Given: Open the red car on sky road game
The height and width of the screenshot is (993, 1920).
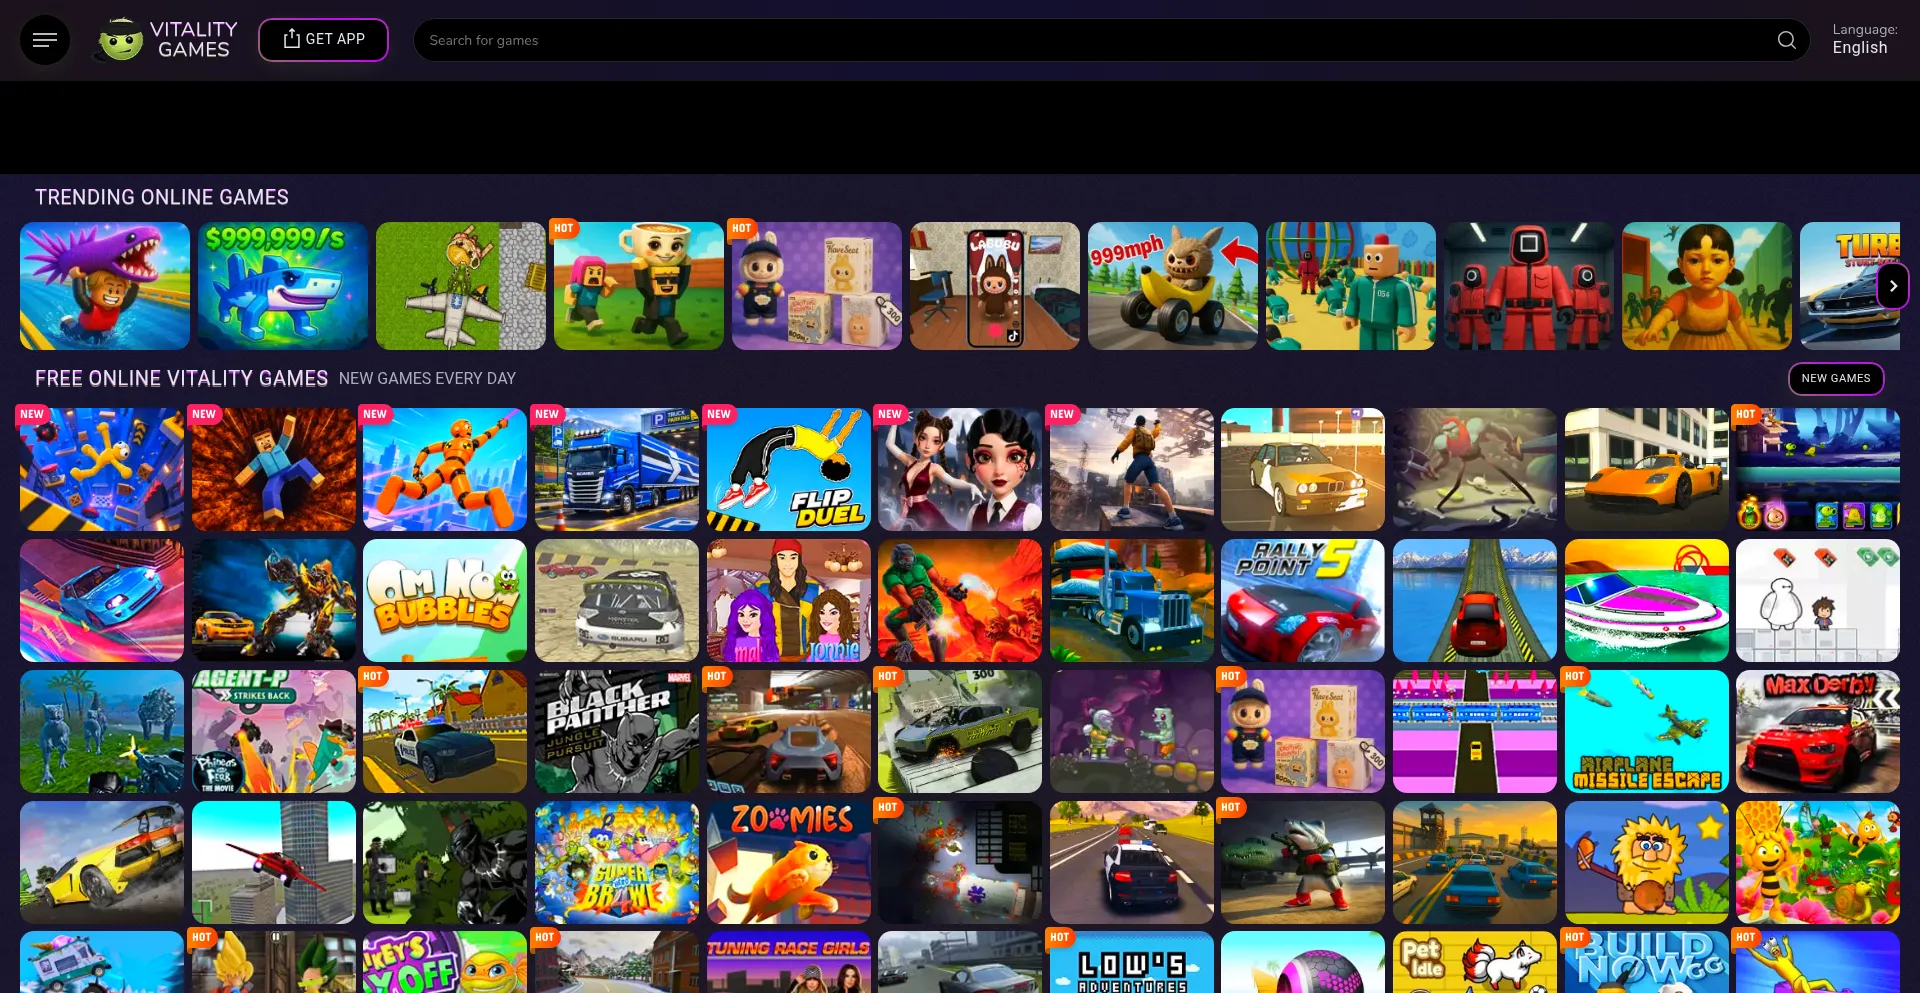Looking at the screenshot, I should pos(1475,600).
